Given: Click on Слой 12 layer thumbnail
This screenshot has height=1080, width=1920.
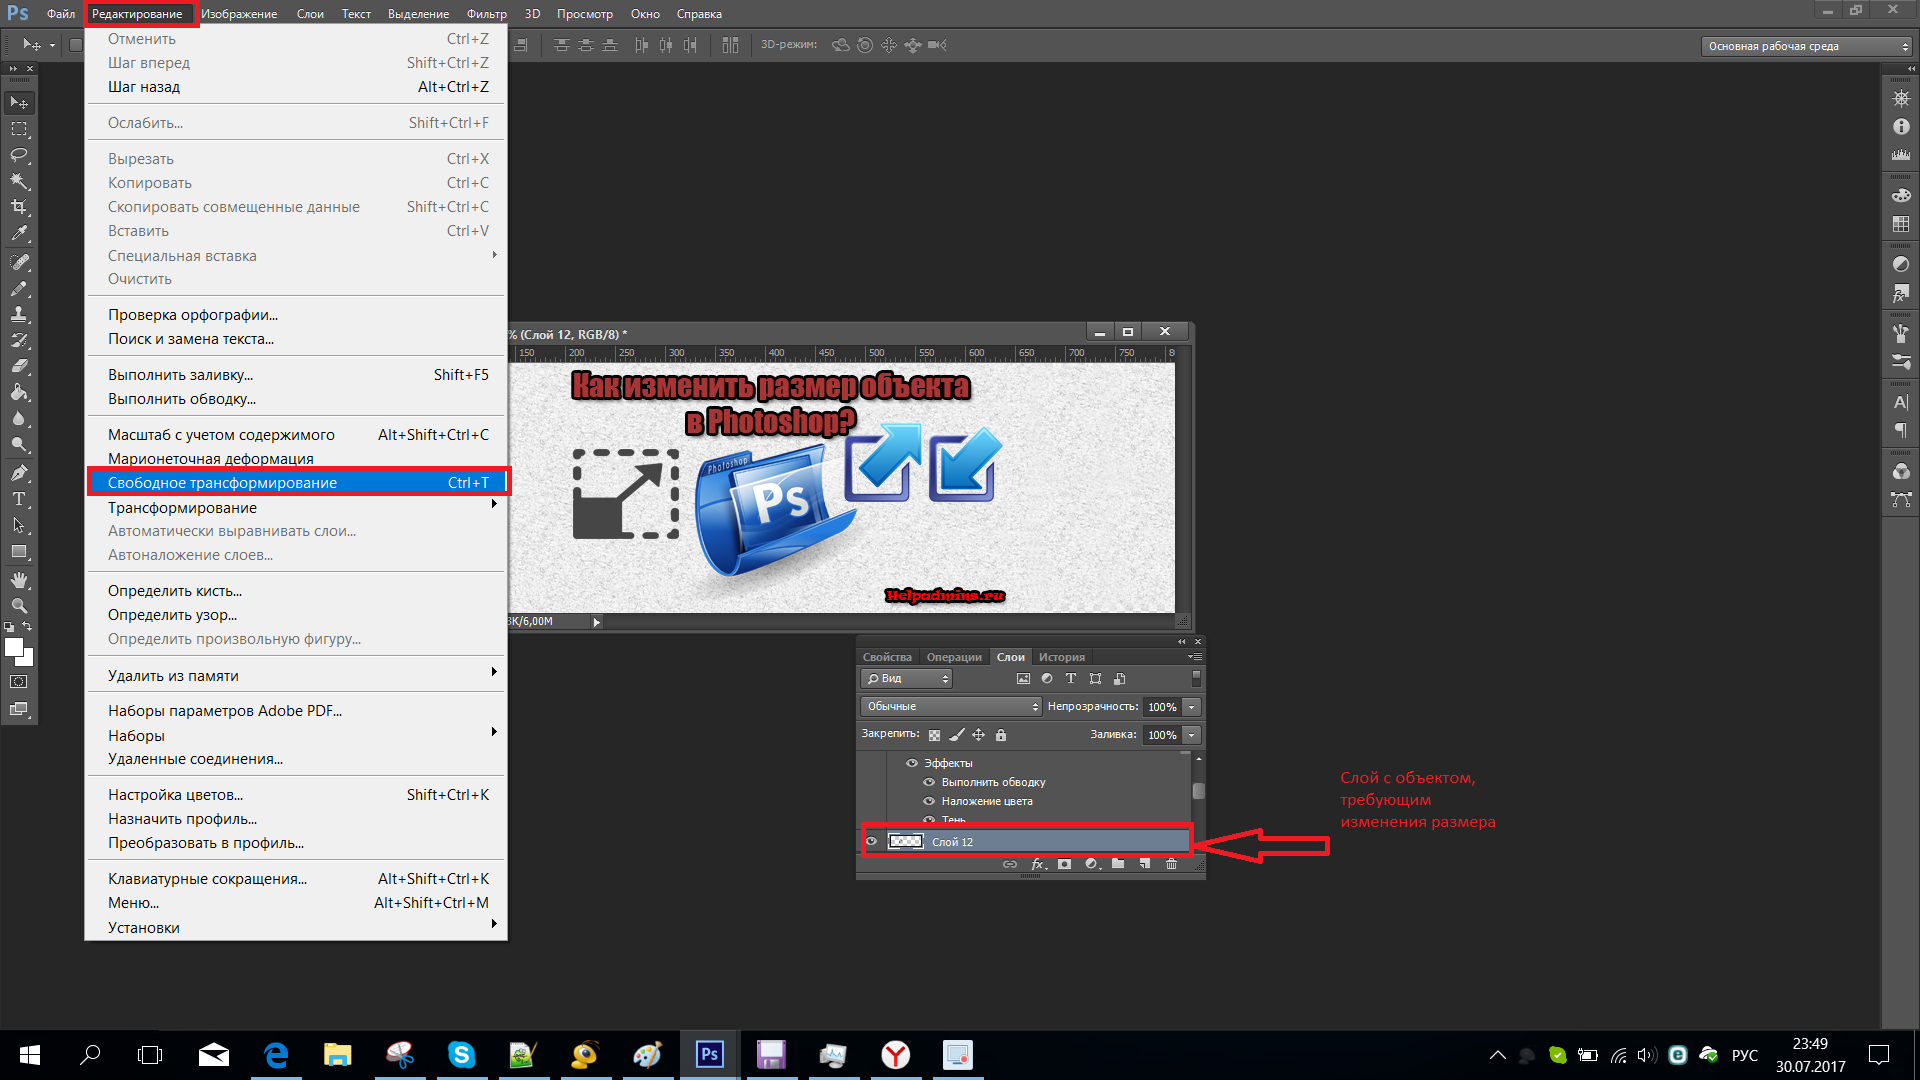Looking at the screenshot, I should click(905, 841).
